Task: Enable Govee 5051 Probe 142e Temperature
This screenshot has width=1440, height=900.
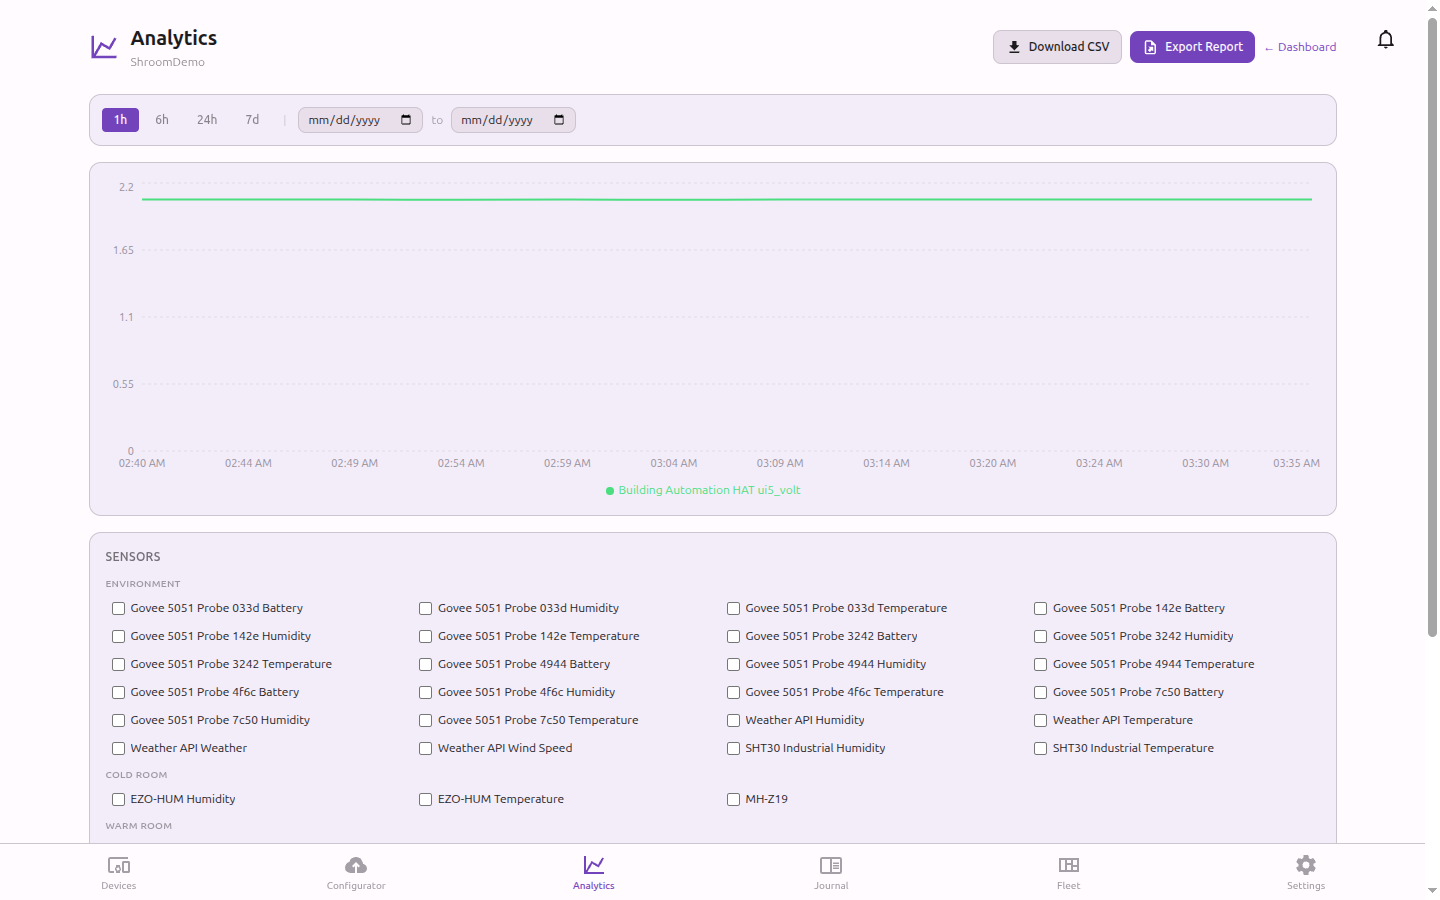Action: [x=425, y=636]
